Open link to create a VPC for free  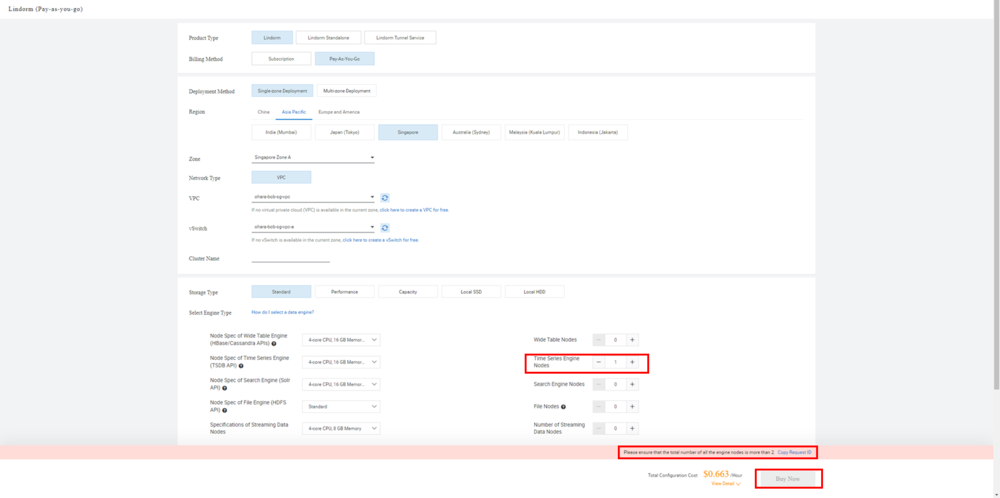pyautogui.click(x=415, y=210)
